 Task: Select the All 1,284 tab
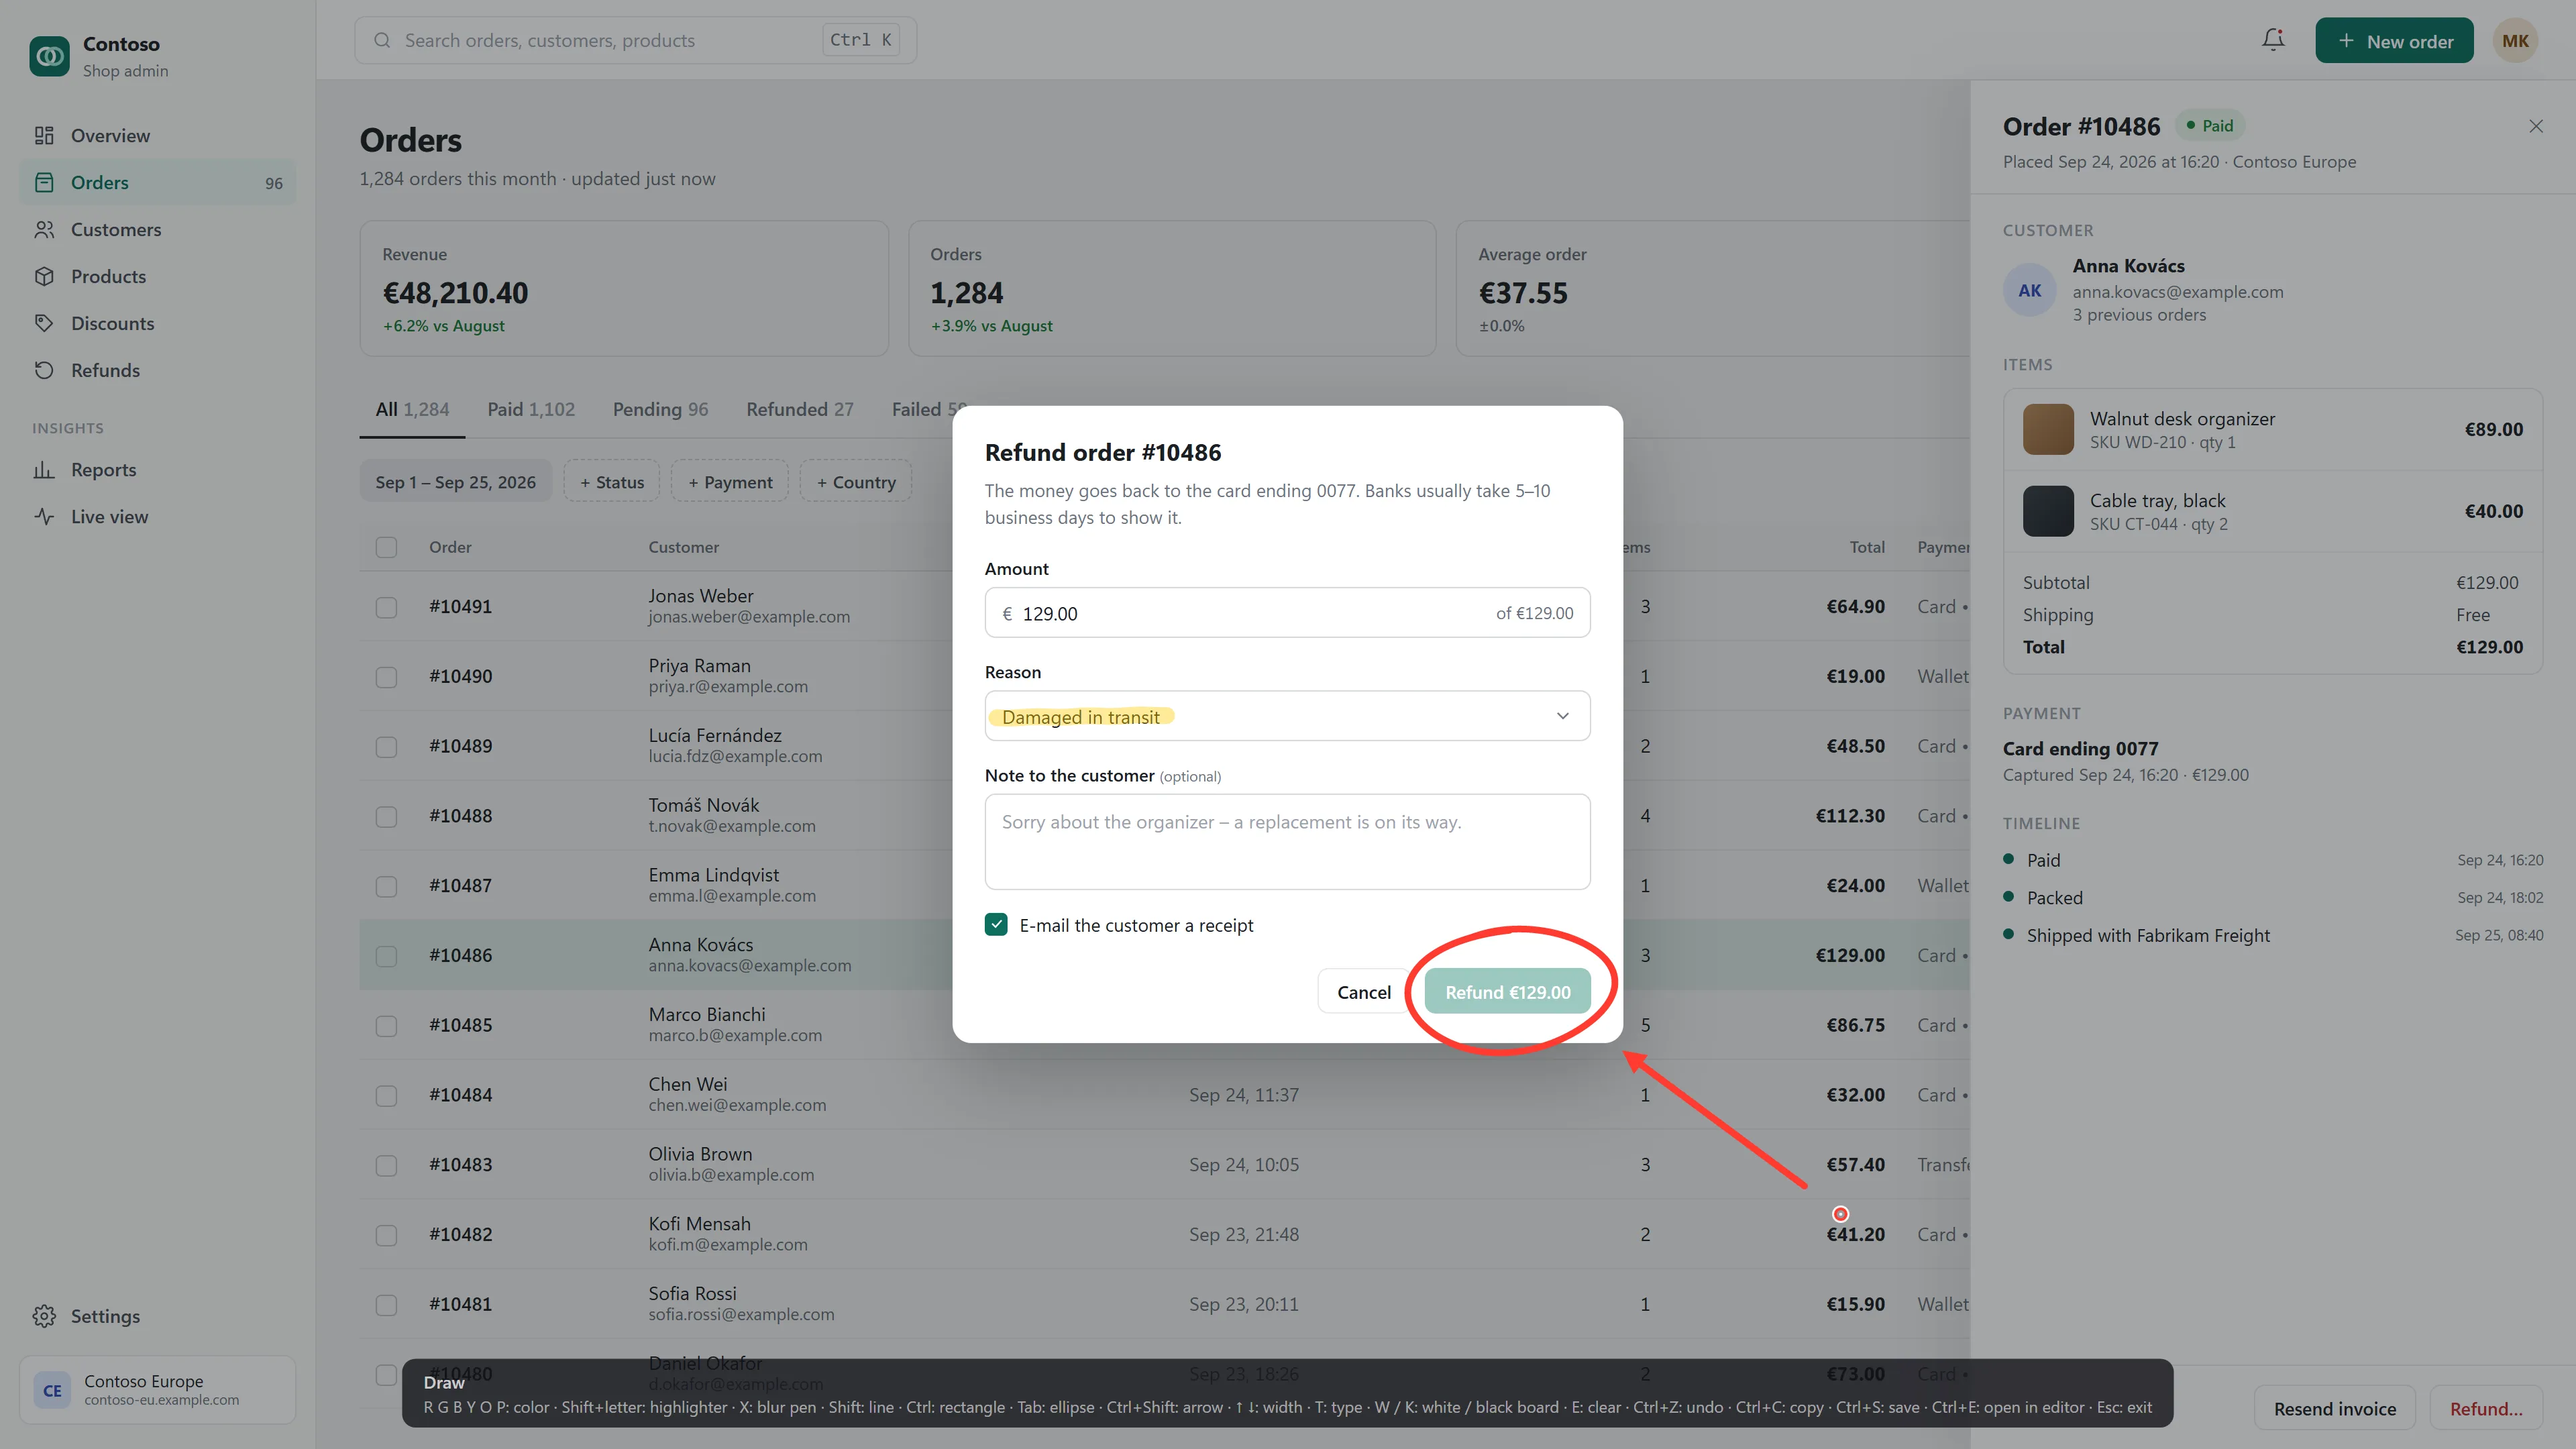(x=412, y=409)
